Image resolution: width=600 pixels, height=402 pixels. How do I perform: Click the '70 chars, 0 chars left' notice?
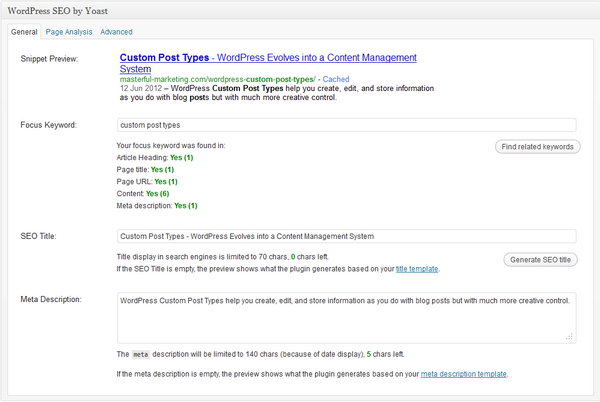[222, 257]
